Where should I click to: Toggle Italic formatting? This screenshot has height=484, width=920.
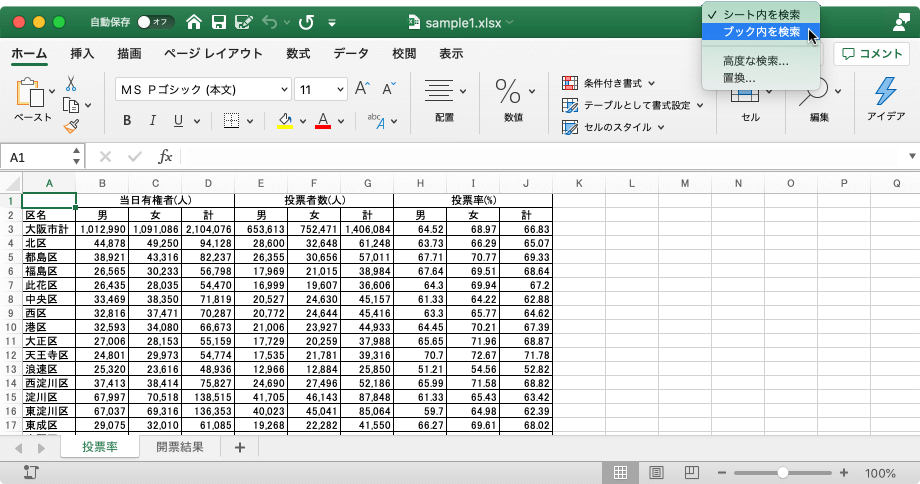pyautogui.click(x=153, y=120)
